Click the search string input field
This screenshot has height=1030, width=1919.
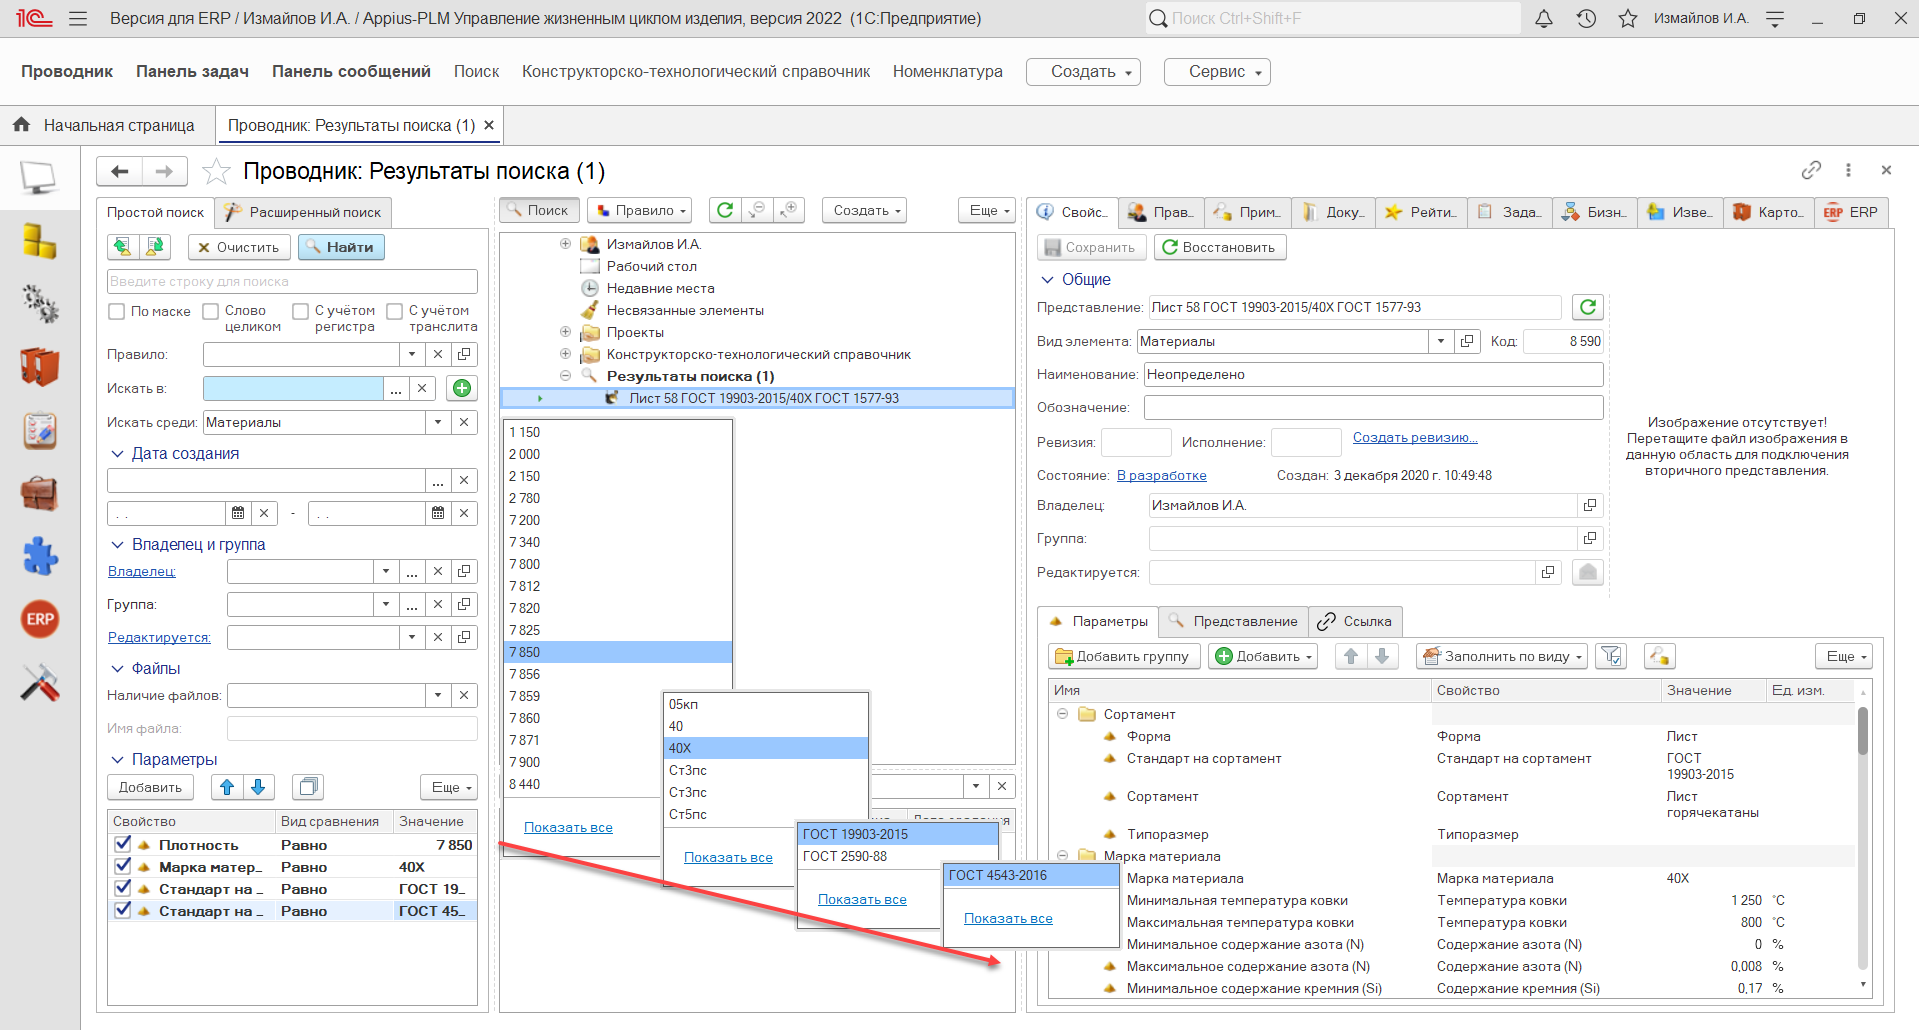point(292,281)
